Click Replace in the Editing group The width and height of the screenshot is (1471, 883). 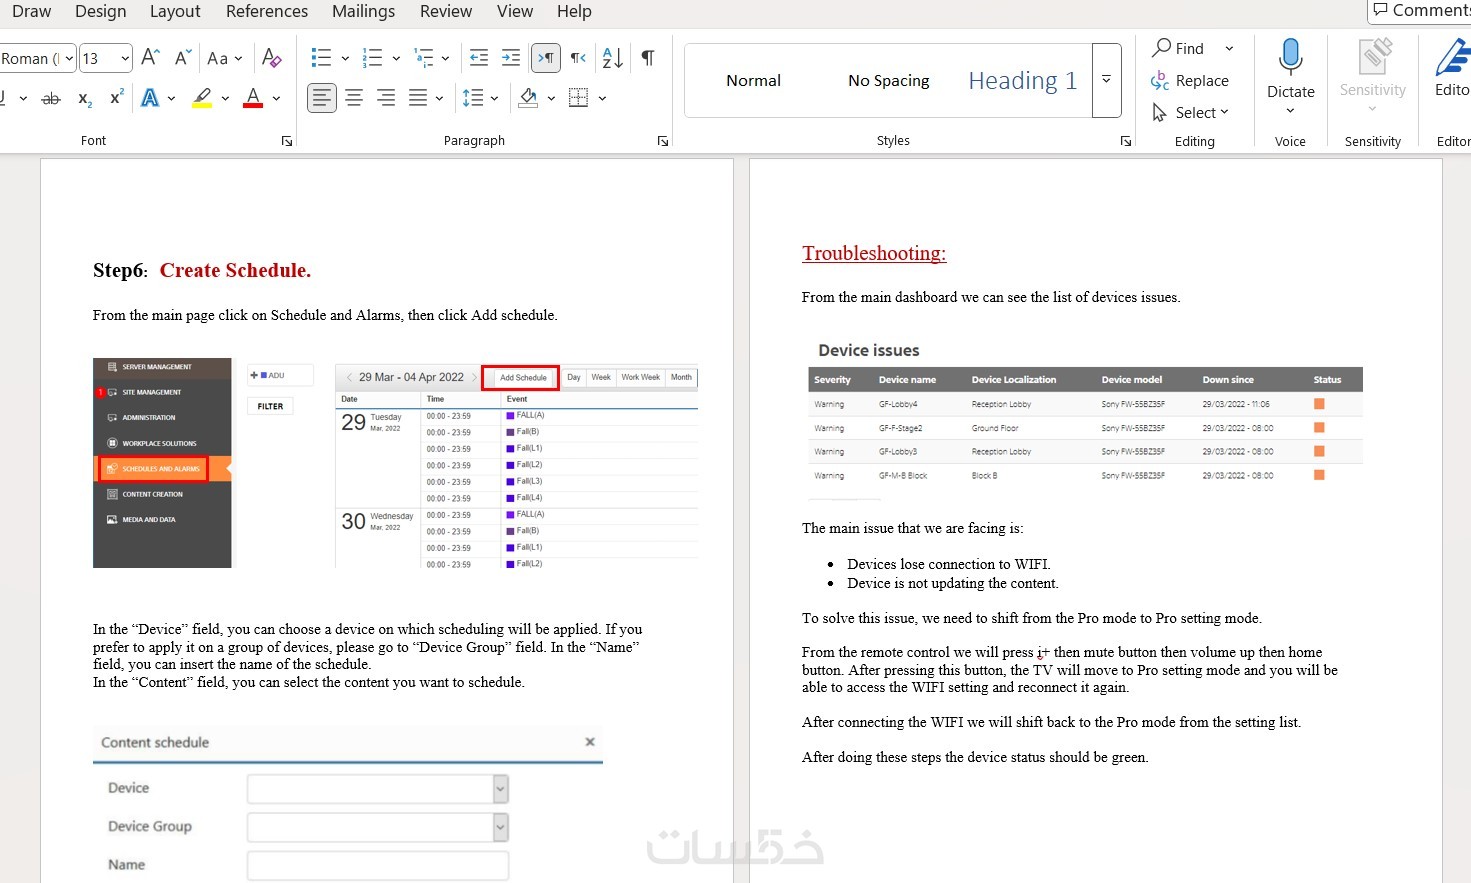point(1190,80)
